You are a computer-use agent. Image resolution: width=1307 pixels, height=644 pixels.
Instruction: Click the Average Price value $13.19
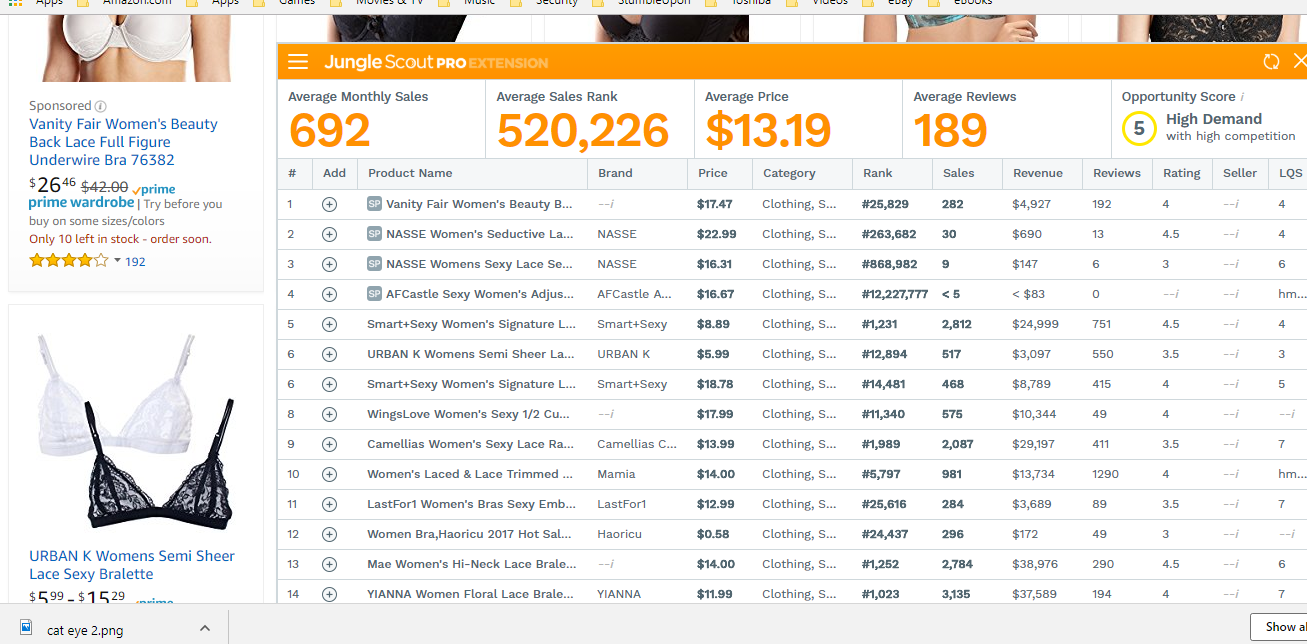click(x=768, y=131)
